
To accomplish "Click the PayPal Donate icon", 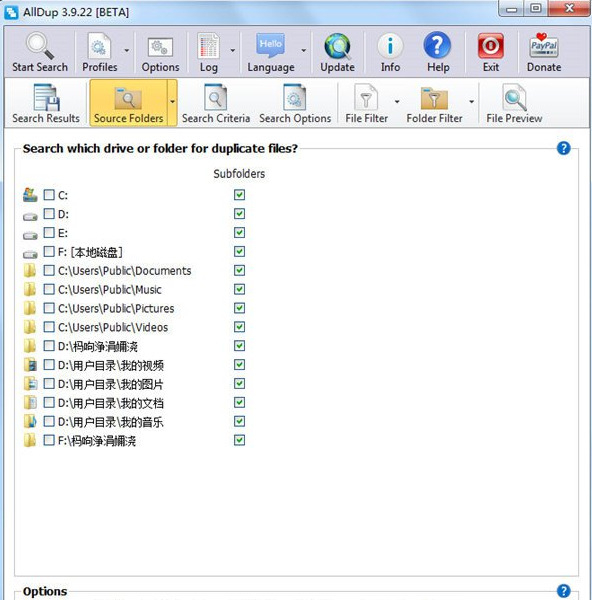I will pos(544,46).
